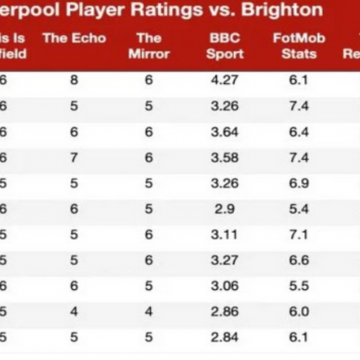Select the cell with rating 3.11
Screen dimensions: 360x360
click(225, 235)
